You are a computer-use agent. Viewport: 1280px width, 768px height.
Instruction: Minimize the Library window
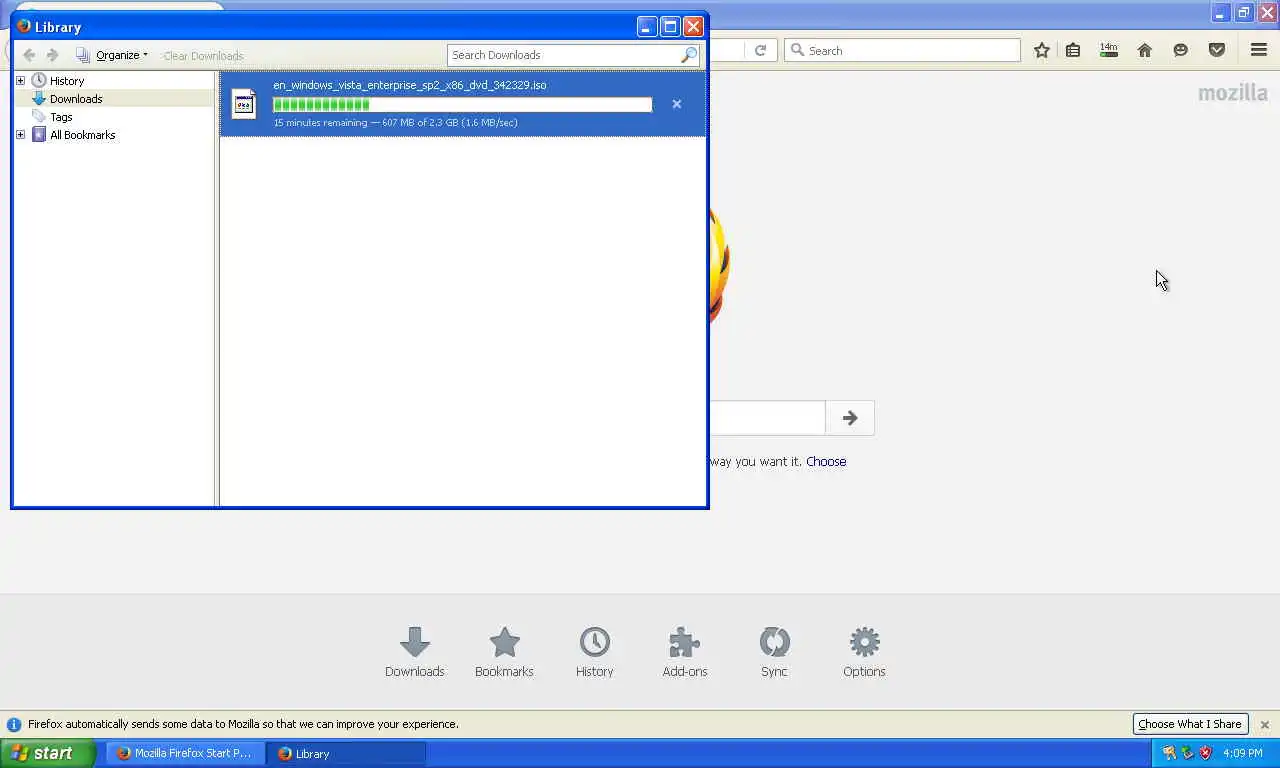point(647,27)
